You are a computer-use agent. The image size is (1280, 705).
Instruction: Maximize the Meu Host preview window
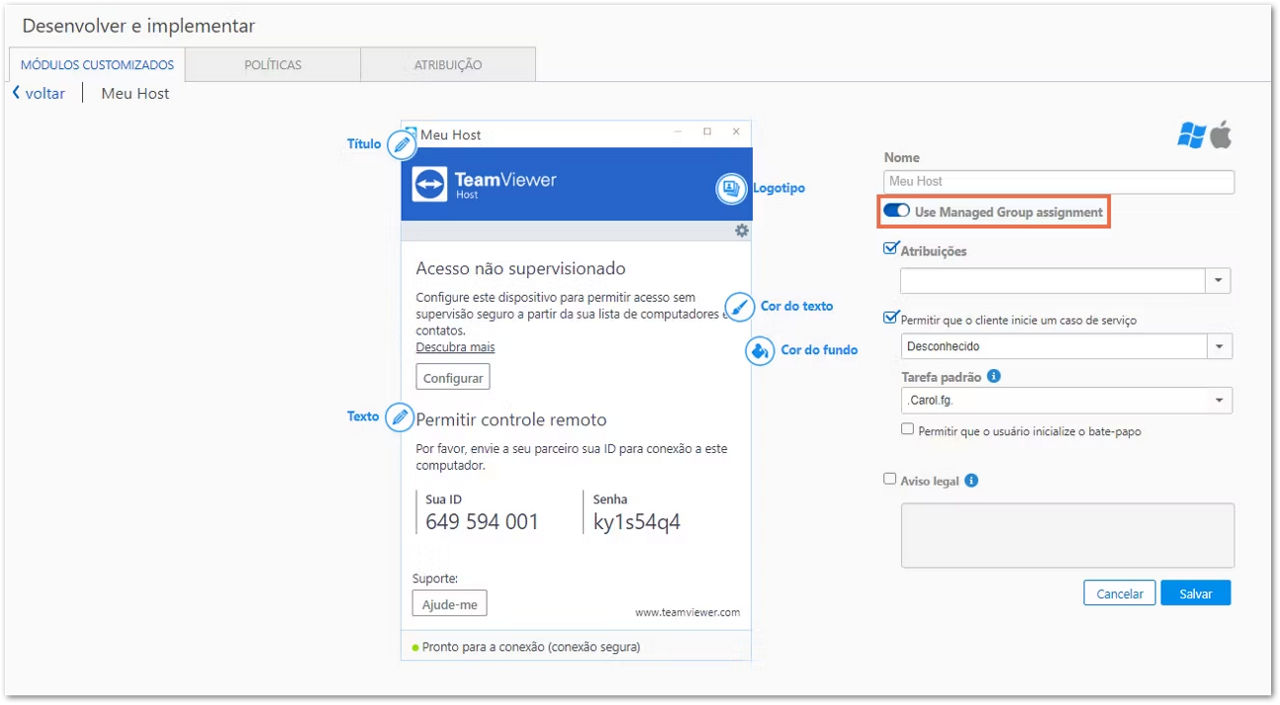[x=707, y=132]
